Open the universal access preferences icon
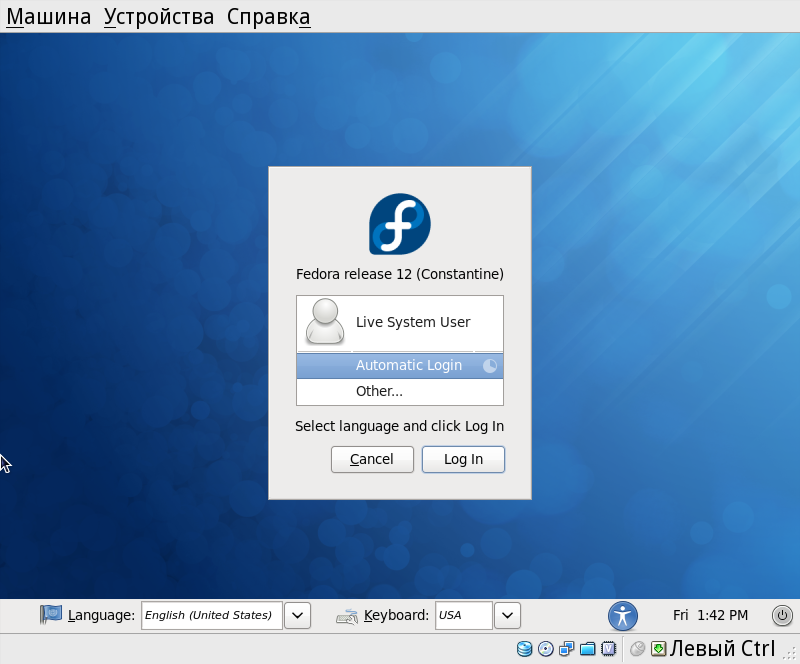The image size is (800, 664). click(x=622, y=616)
